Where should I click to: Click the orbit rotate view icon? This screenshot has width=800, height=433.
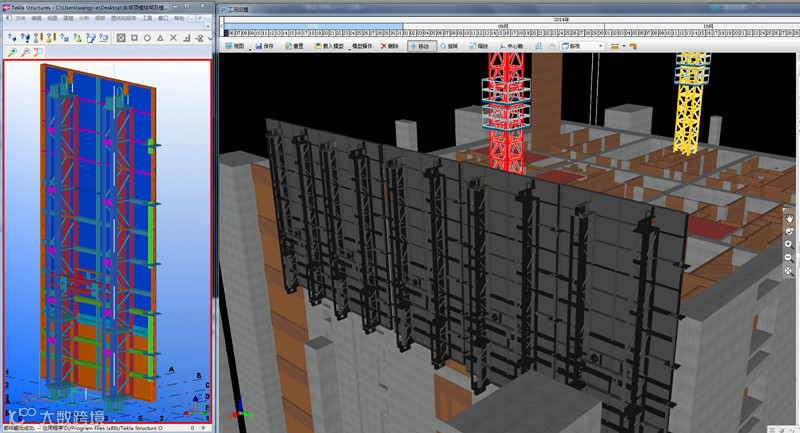(x=789, y=231)
